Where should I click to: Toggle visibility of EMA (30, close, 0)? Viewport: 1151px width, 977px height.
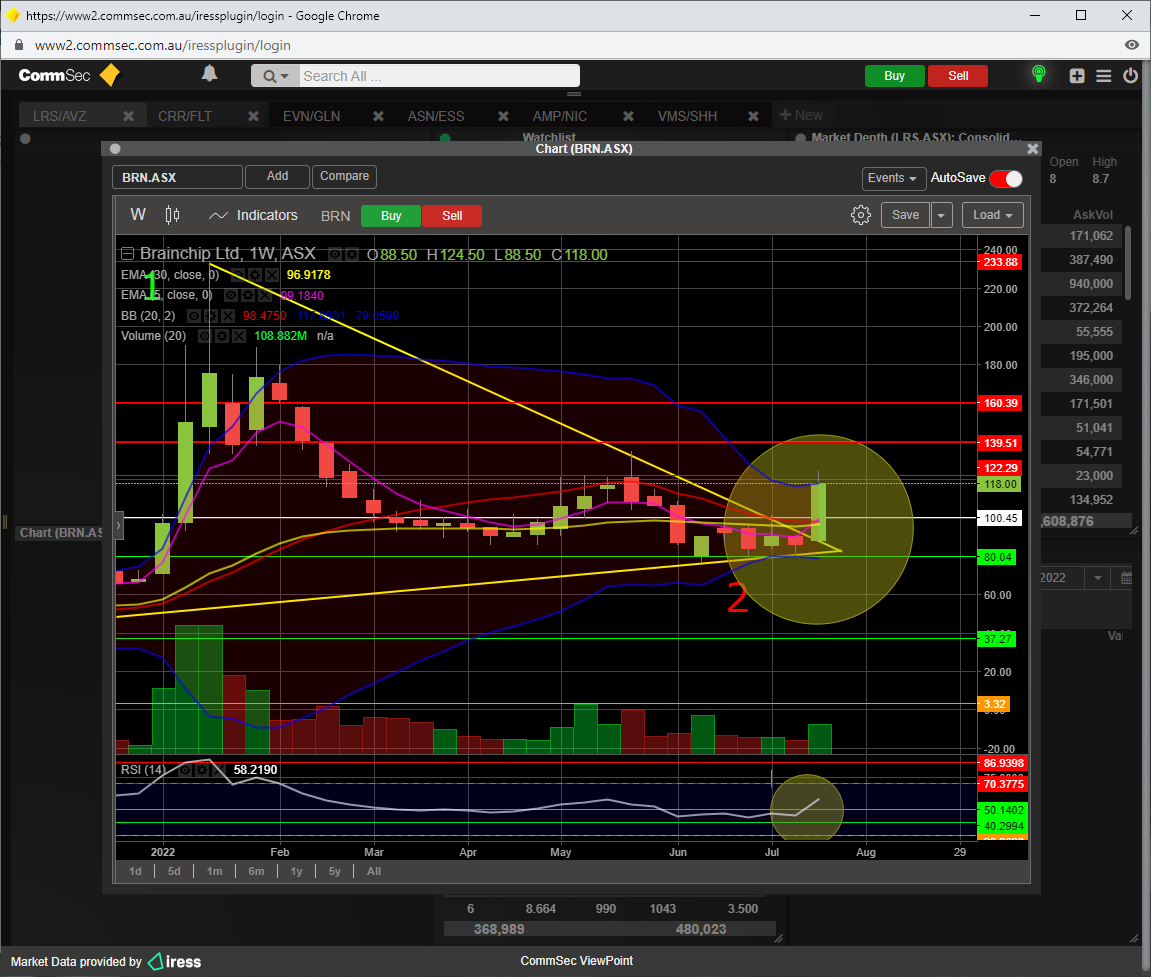237,275
